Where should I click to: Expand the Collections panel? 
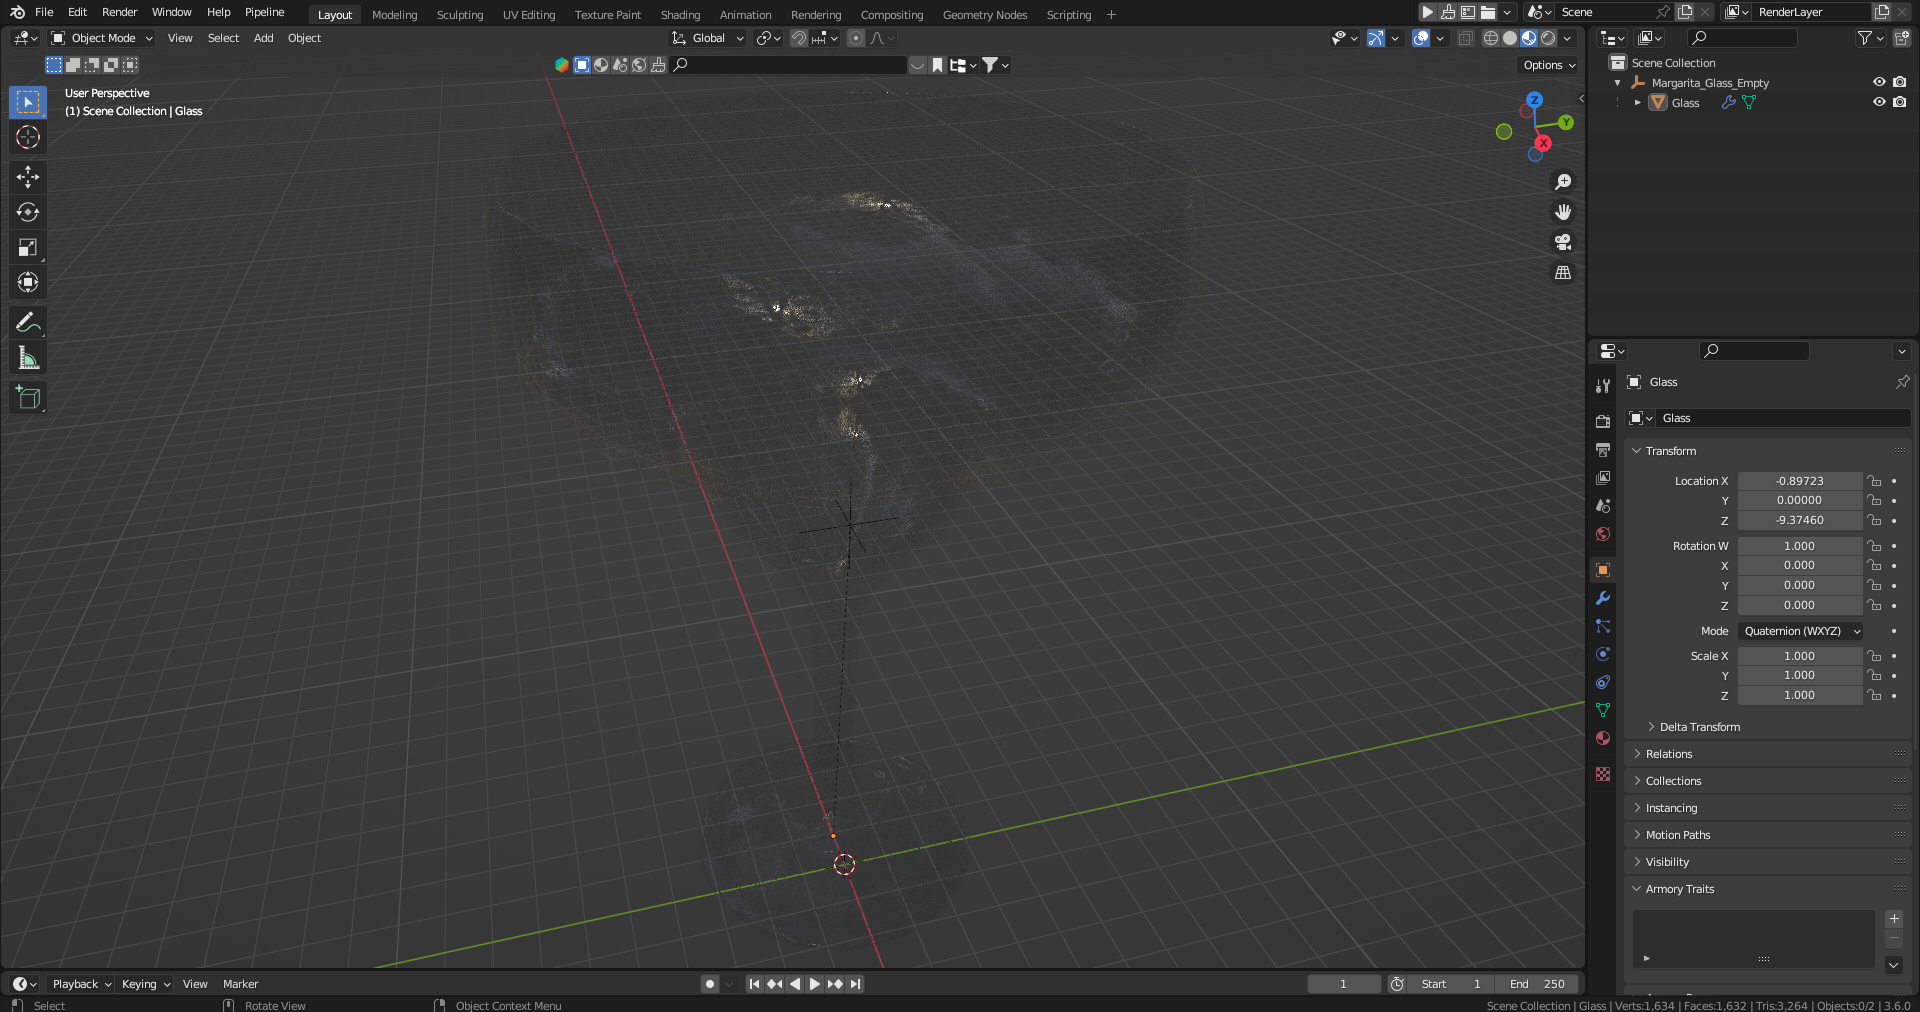(x=1637, y=781)
